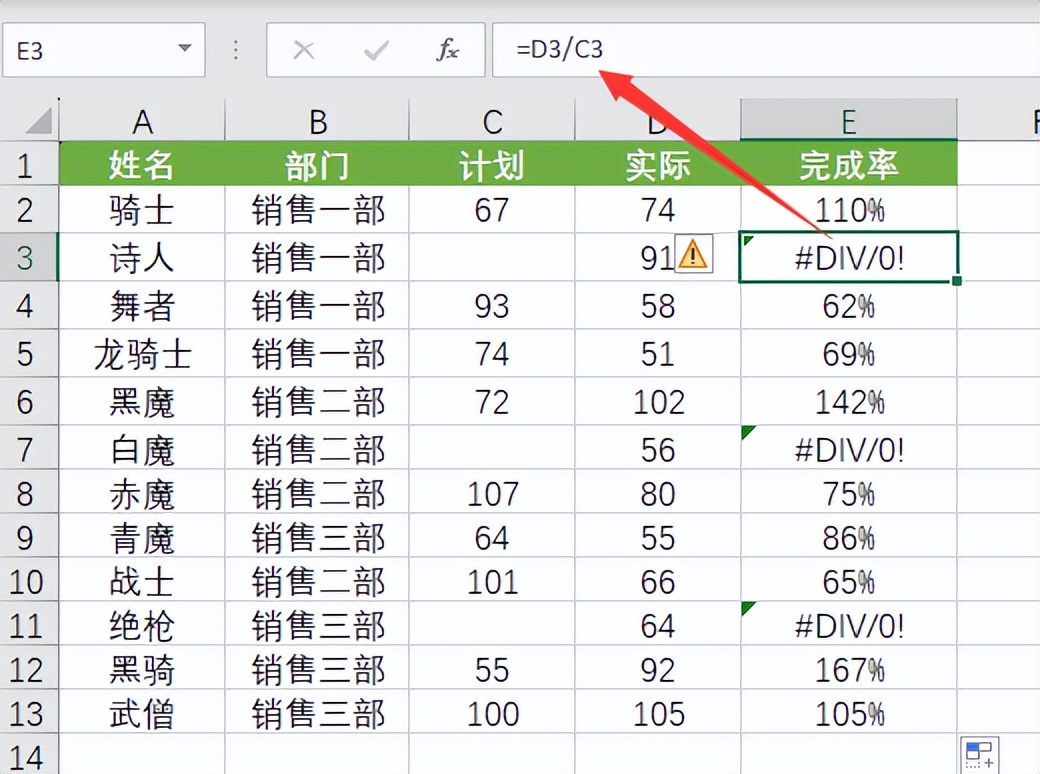
Task: Select column header E
Action: coord(848,120)
